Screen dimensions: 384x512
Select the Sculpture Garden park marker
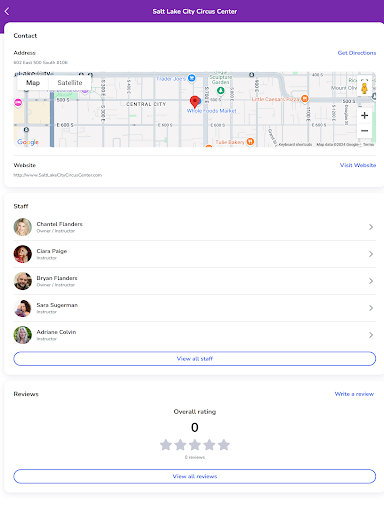tap(221, 90)
